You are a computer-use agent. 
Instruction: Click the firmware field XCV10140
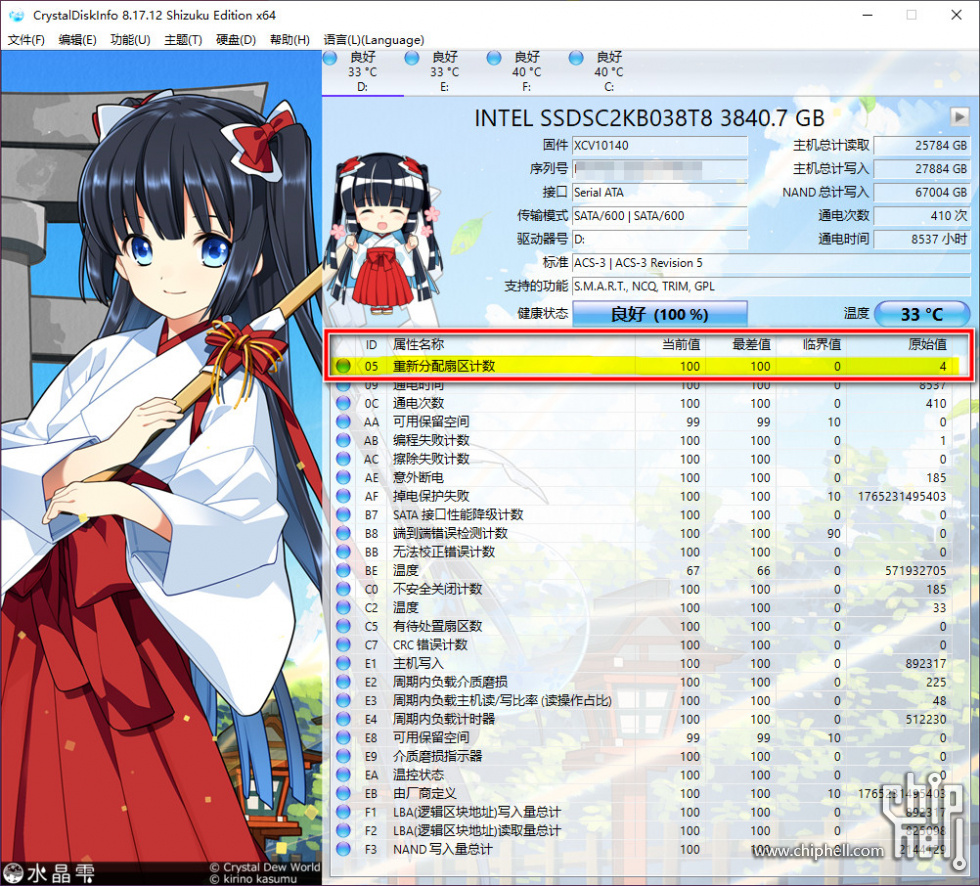[659, 146]
